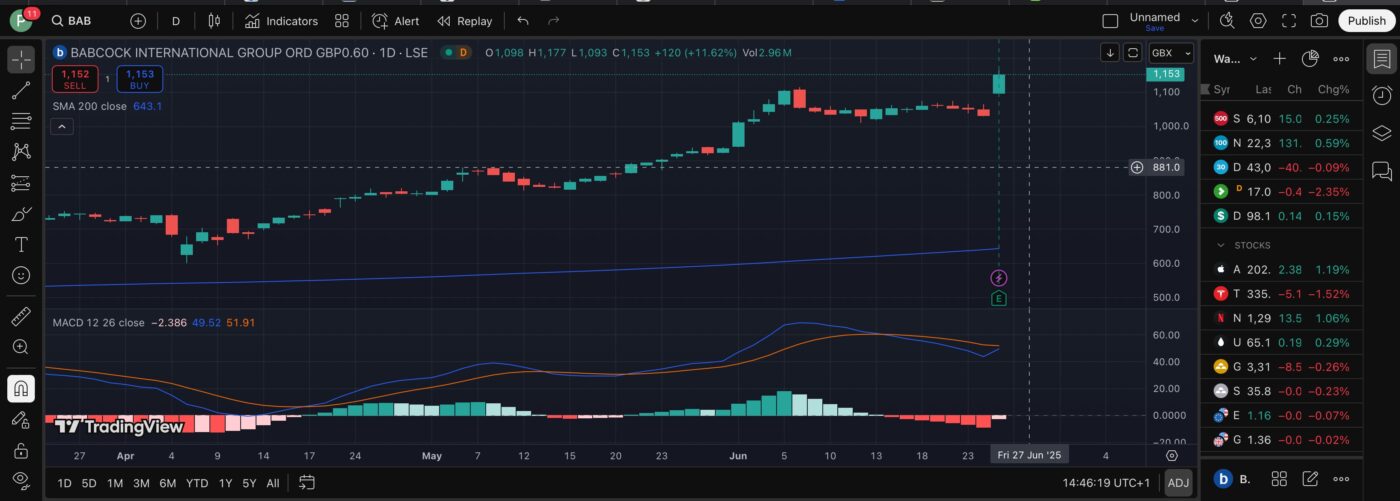
Task: Publish the chart idea
Action: point(1367,21)
